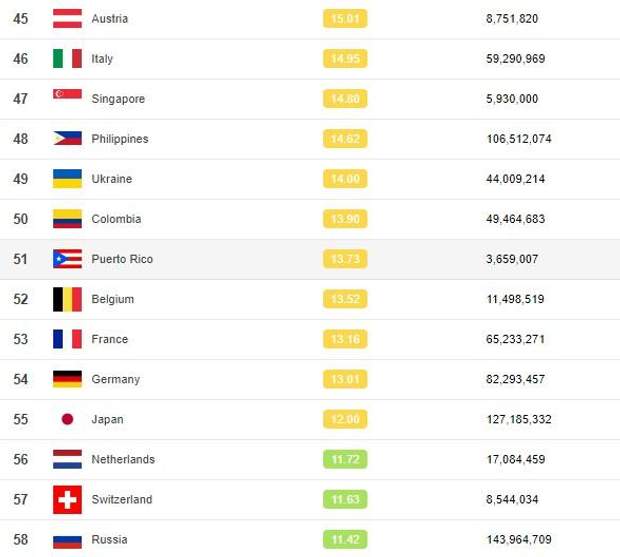
Task: Select the highlighted Puerto Rico row population
Action: pyautogui.click(x=512, y=259)
